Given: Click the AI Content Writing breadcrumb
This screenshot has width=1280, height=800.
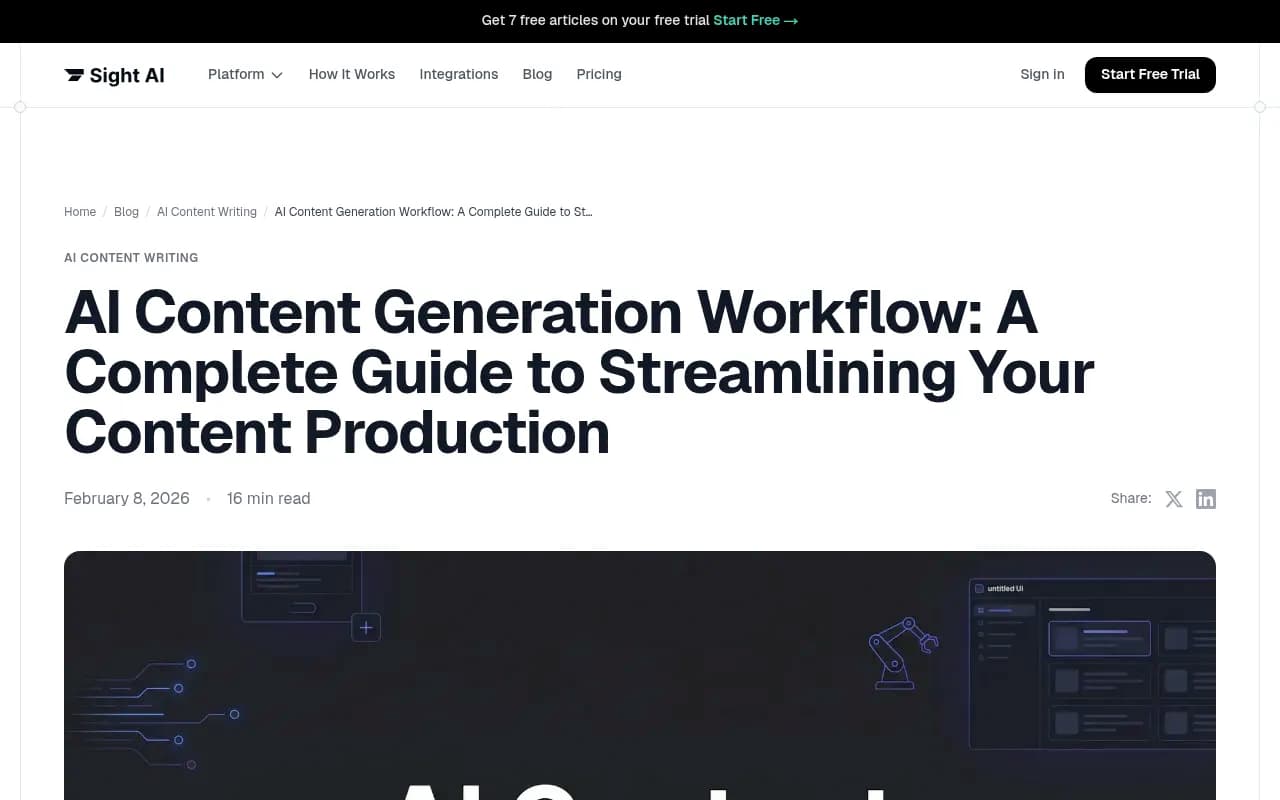Looking at the screenshot, I should click(x=206, y=212).
